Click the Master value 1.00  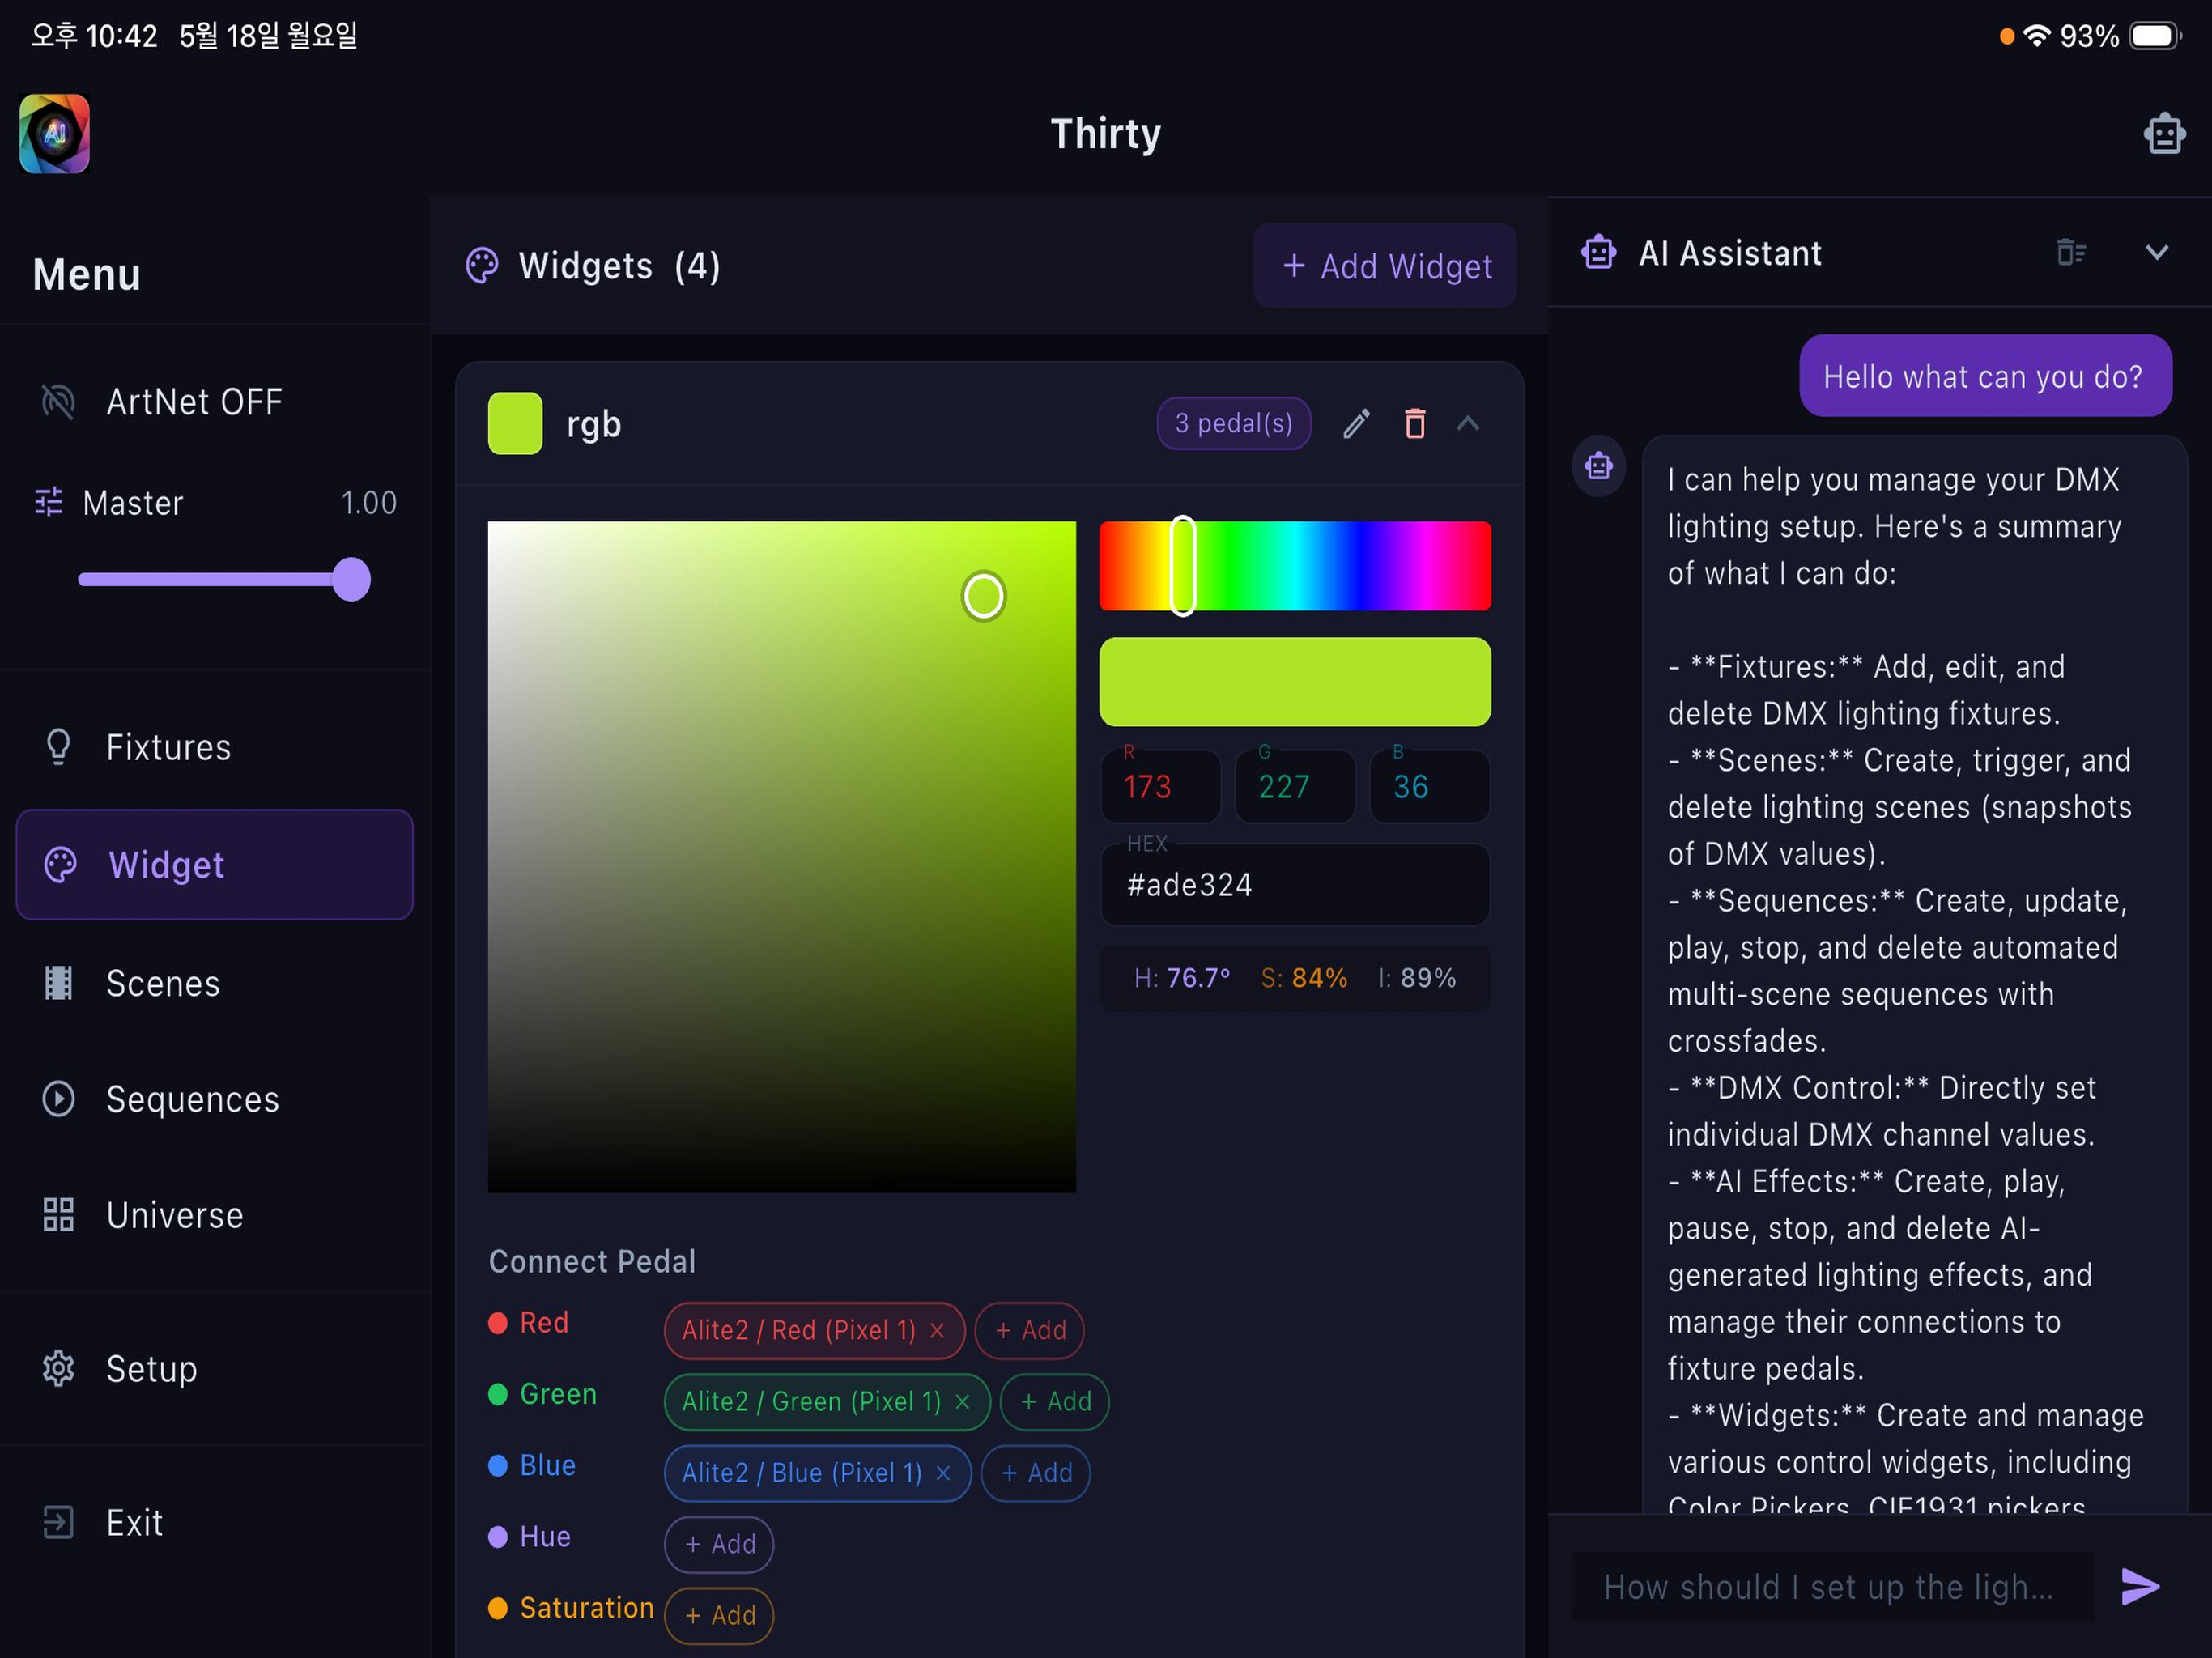pyautogui.click(x=369, y=502)
